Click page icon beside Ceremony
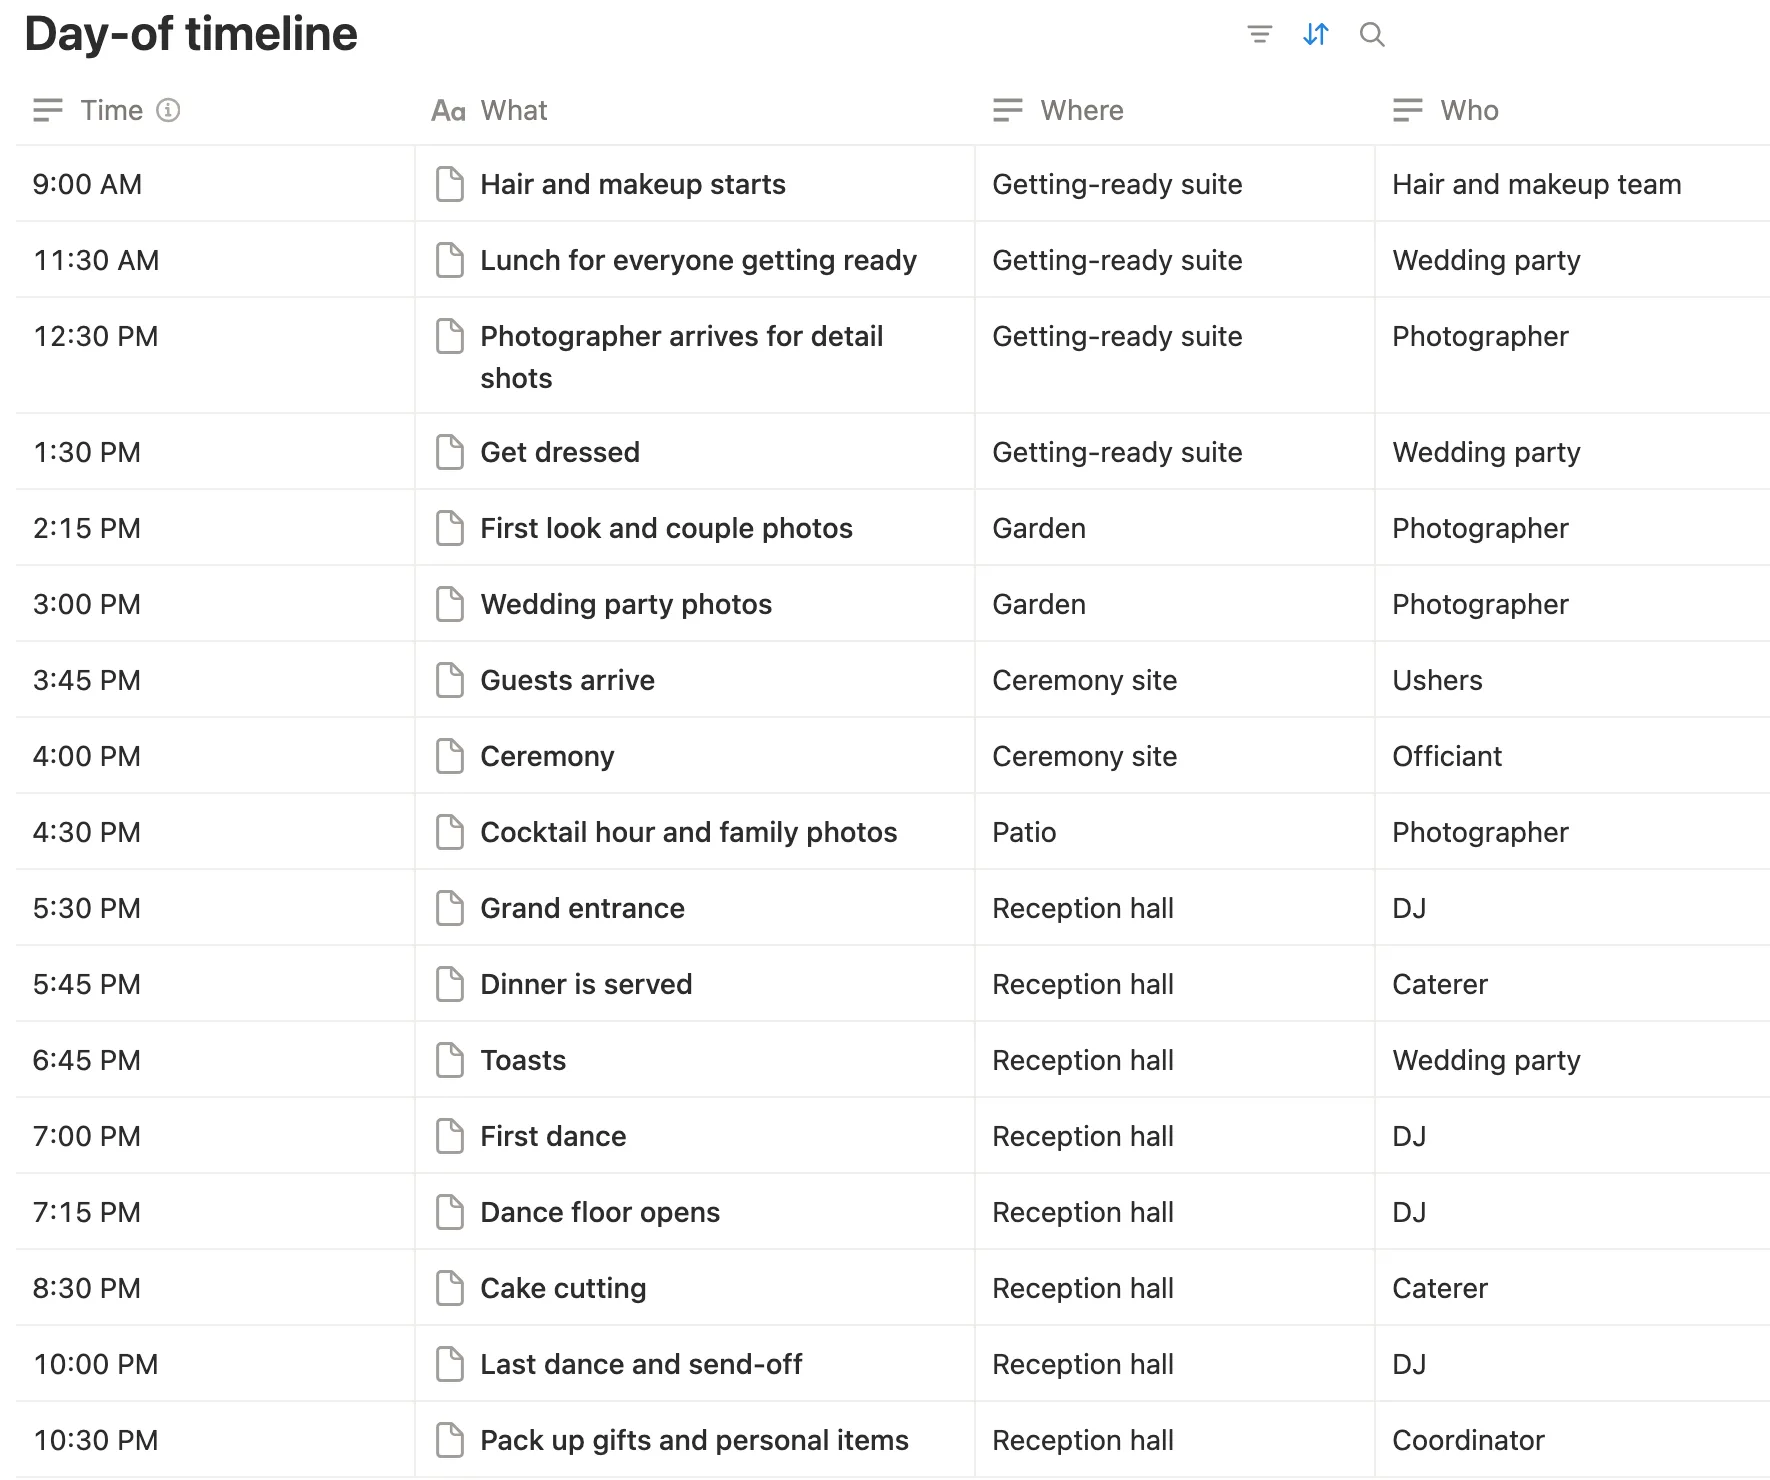The width and height of the screenshot is (1770, 1480). [450, 756]
